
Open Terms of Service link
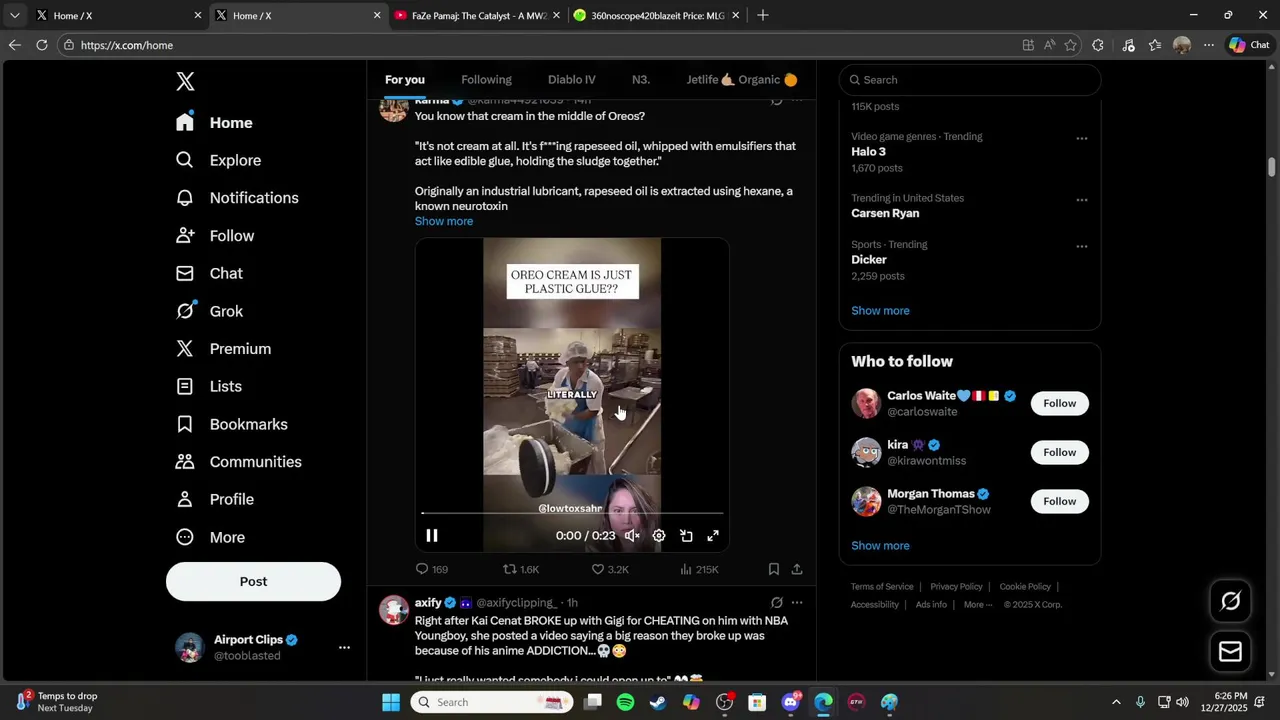[882, 587]
